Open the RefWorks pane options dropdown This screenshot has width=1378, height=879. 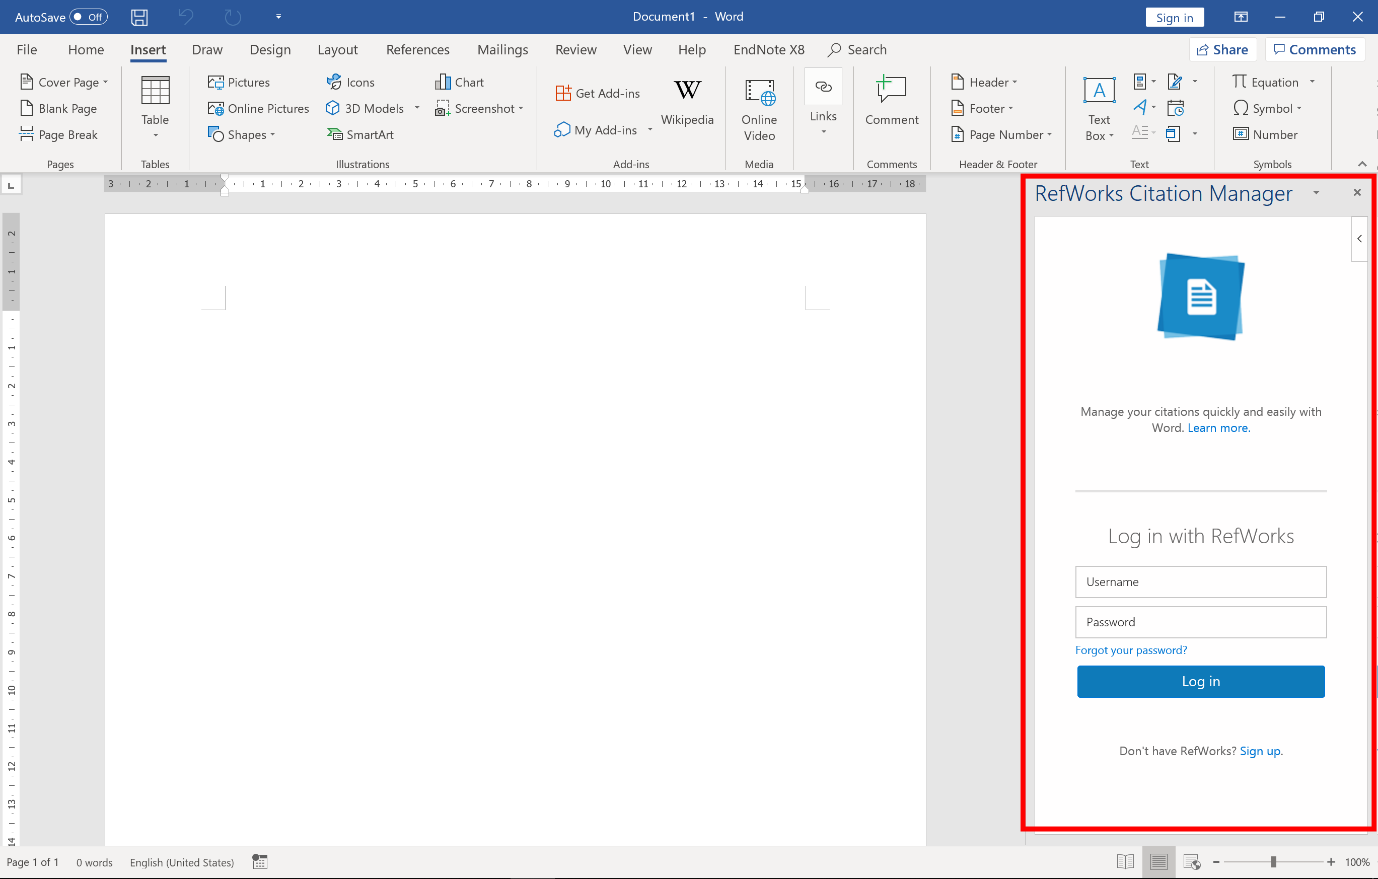pos(1316,193)
